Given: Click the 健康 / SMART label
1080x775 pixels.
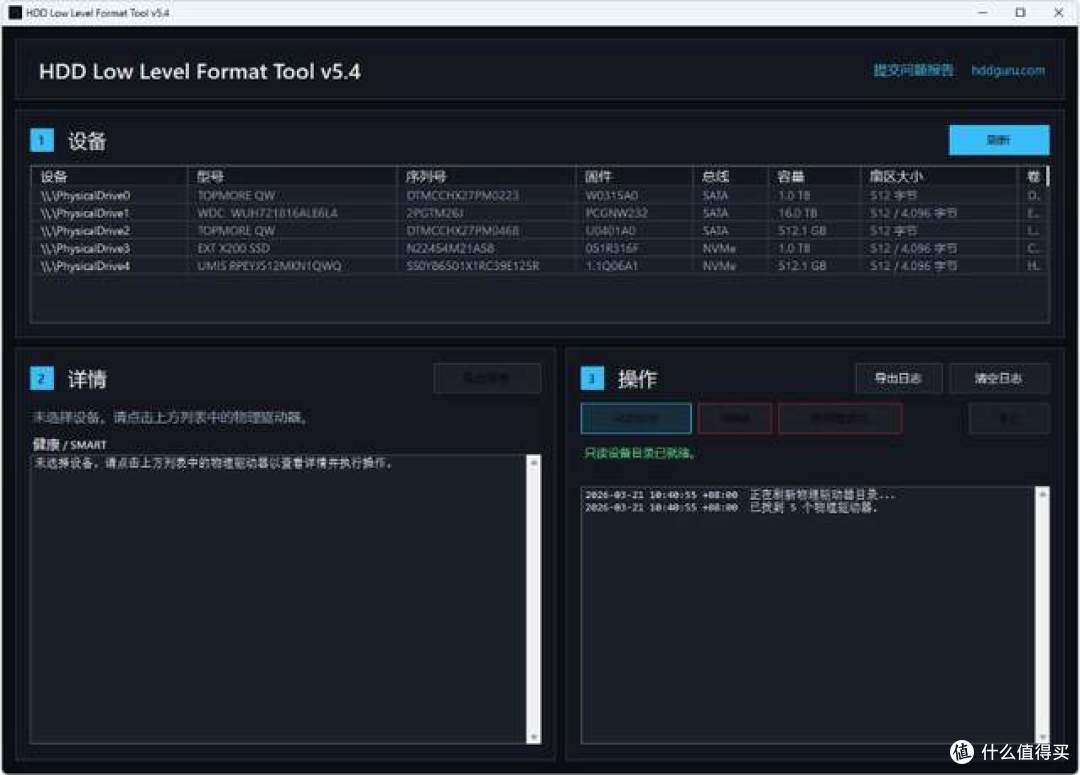Looking at the screenshot, I should click(x=70, y=444).
